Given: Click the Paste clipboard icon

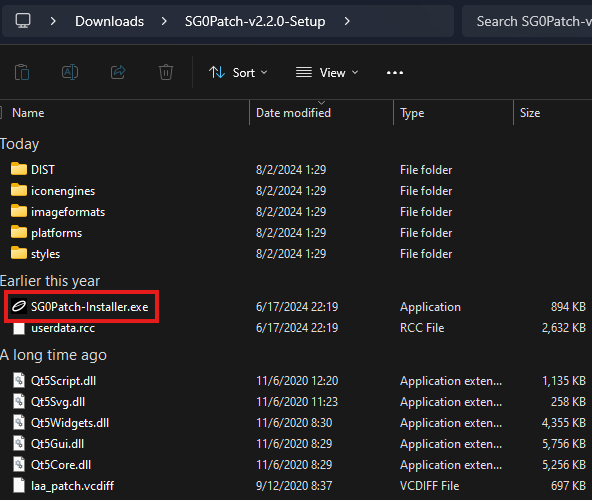Looking at the screenshot, I should [22, 72].
